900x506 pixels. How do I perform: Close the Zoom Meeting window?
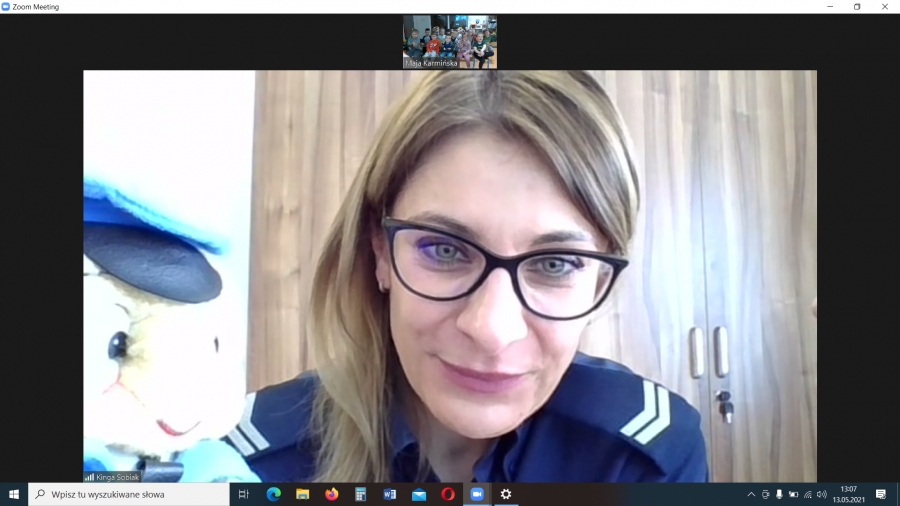tap(885, 7)
